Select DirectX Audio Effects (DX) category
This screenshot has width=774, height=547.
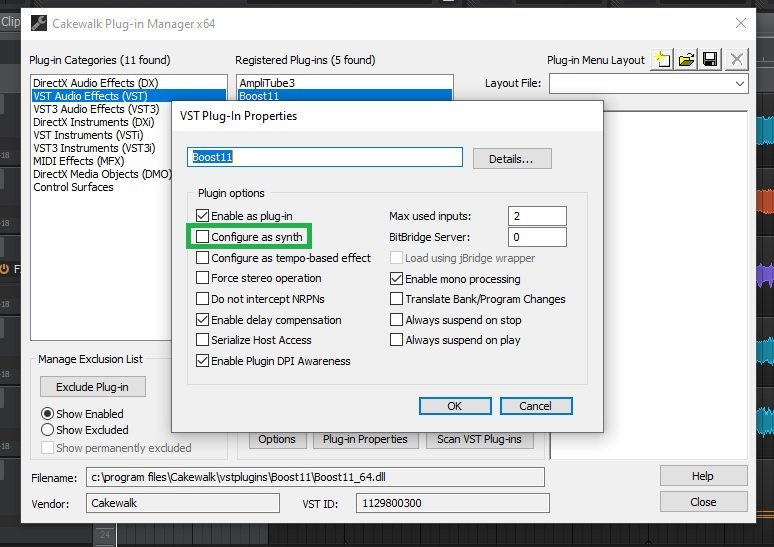coord(129,82)
